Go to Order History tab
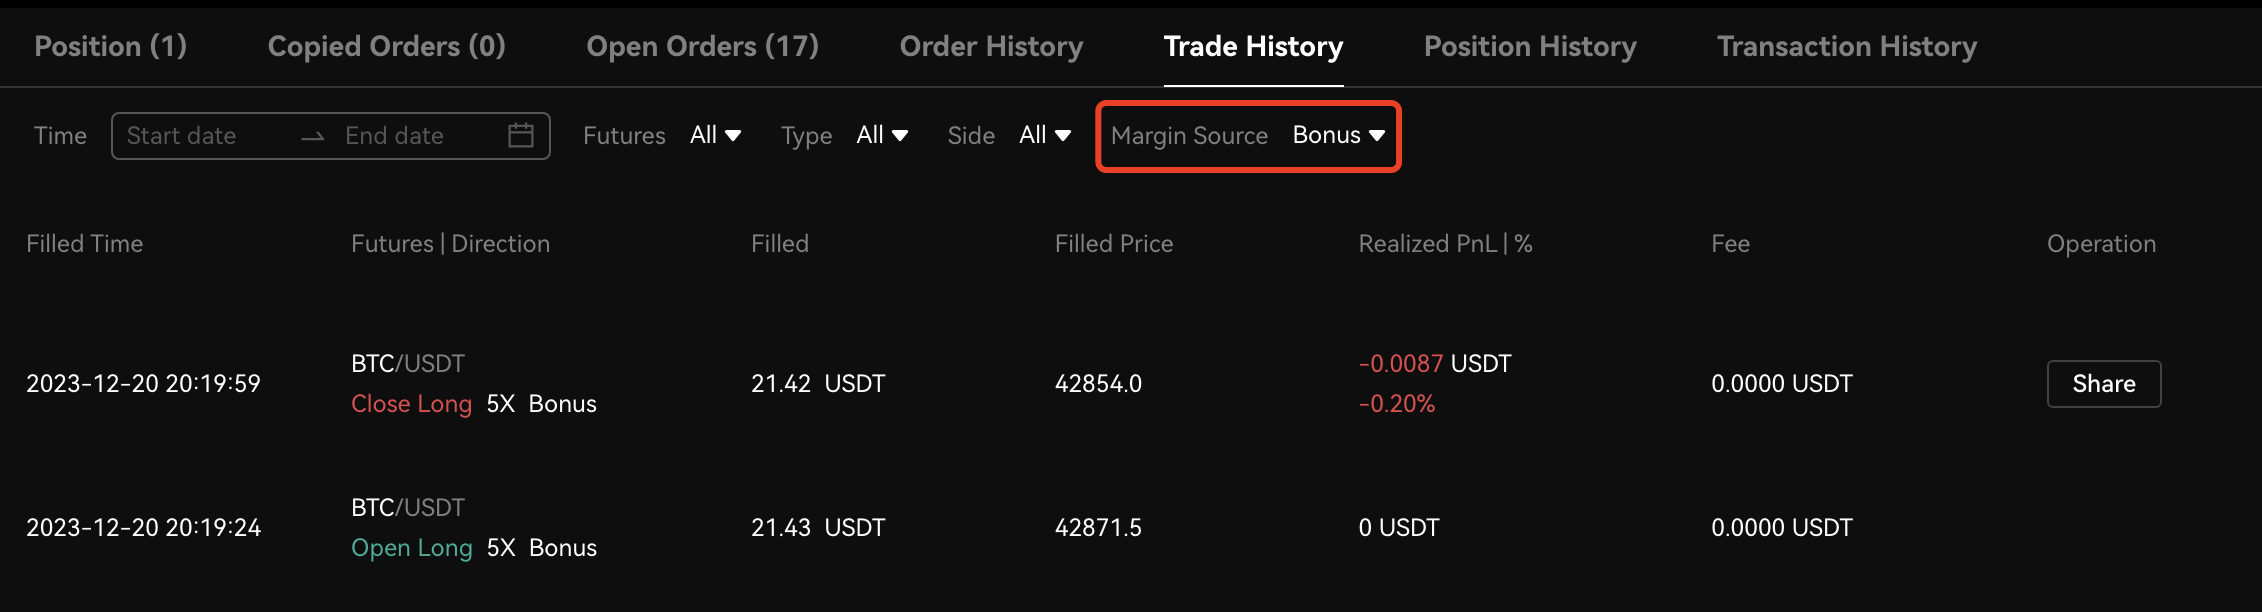Viewport: 2262px width, 612px height. tap(991, 46)
